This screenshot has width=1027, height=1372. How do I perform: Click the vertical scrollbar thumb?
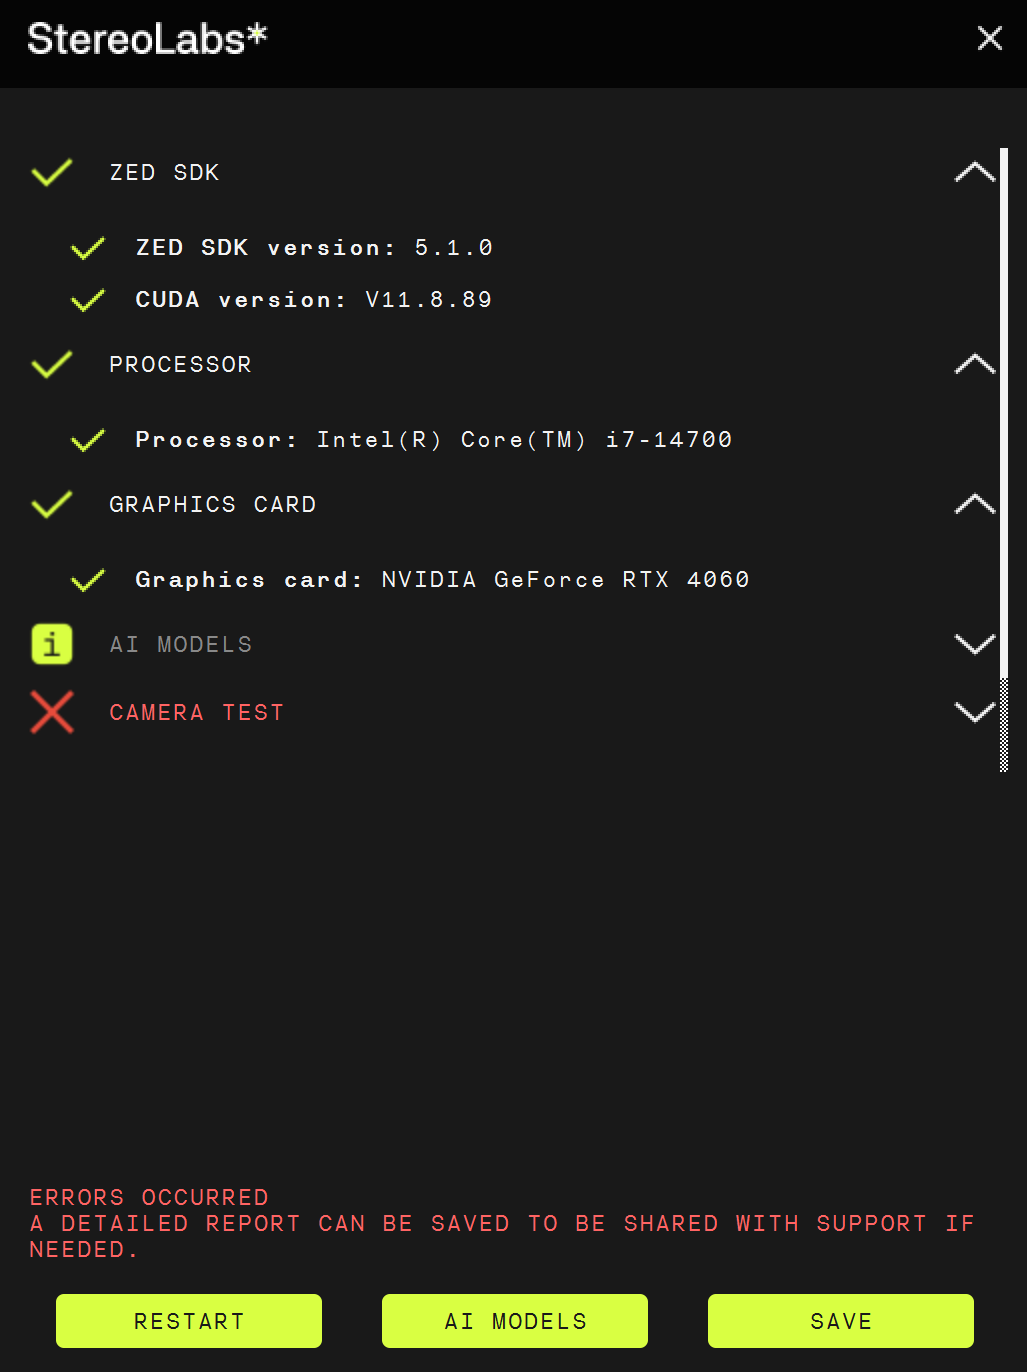pos(1004,410)
